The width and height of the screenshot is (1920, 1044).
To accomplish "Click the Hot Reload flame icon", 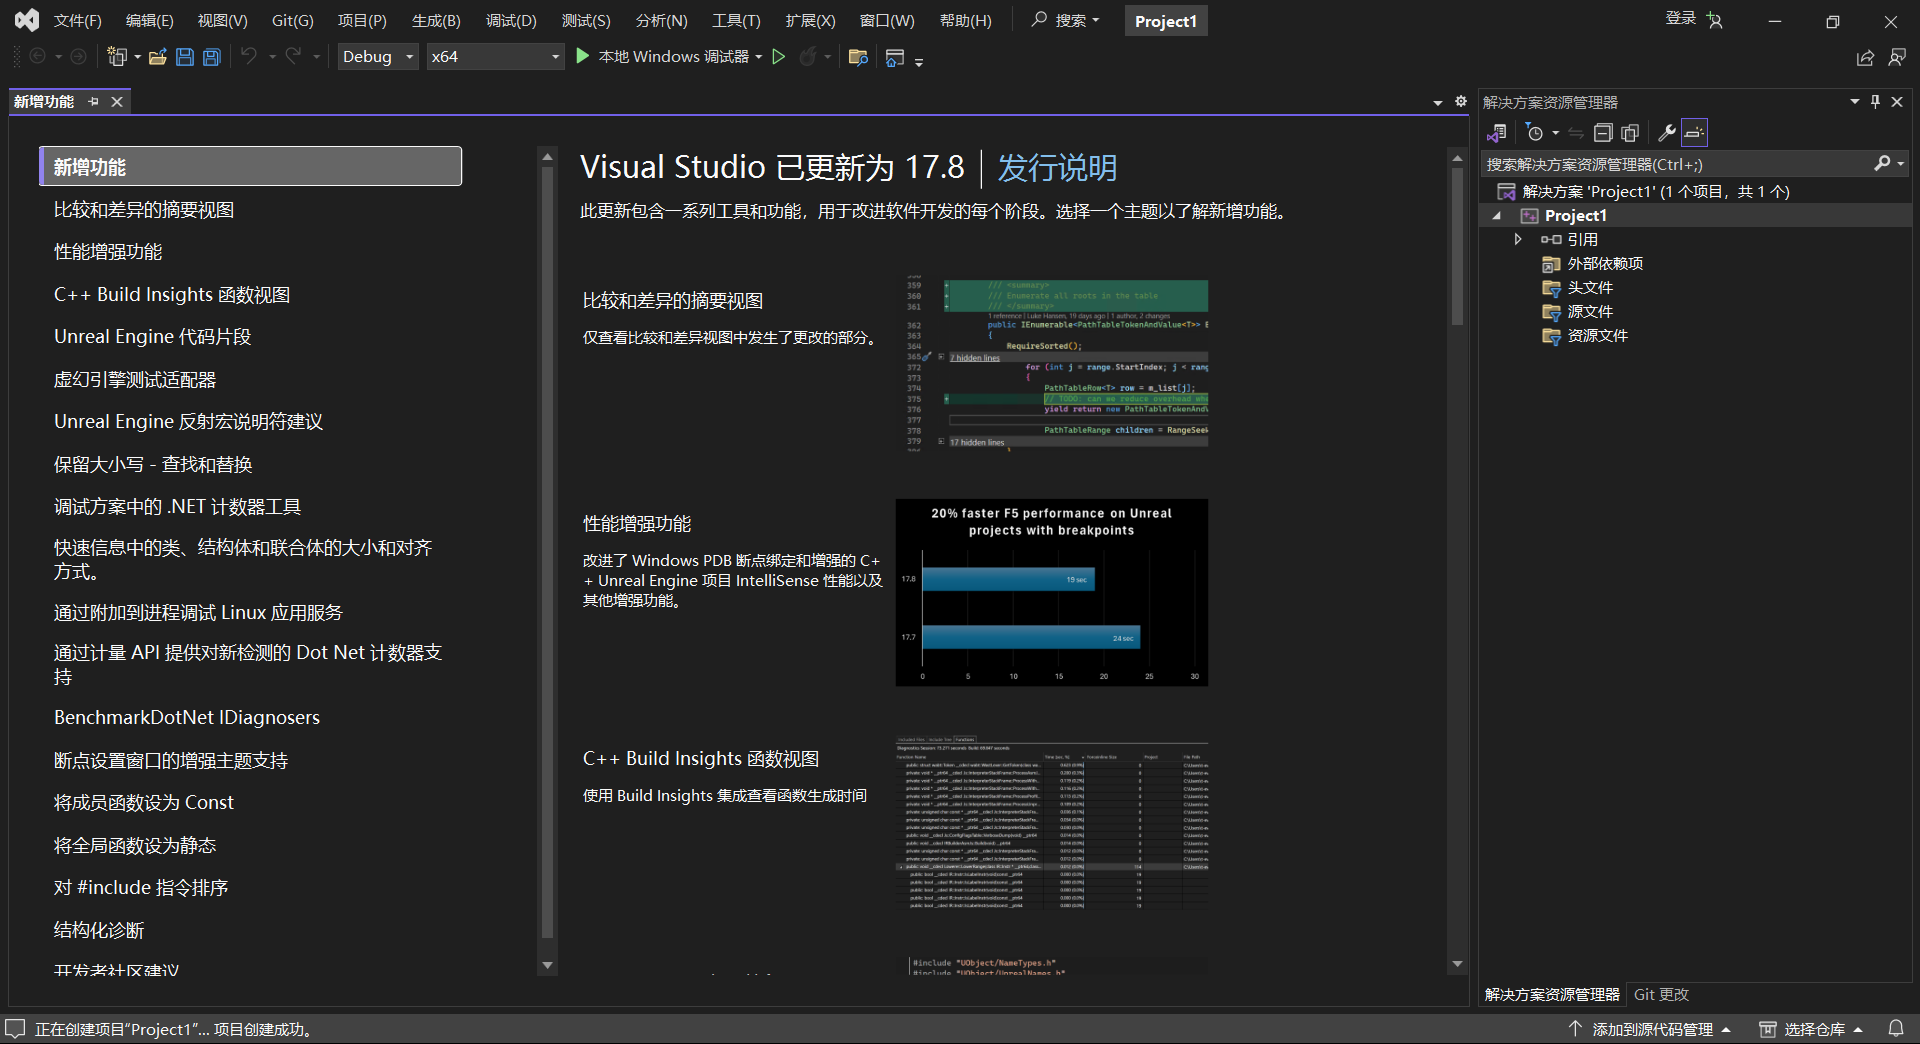I will point(808,57).
